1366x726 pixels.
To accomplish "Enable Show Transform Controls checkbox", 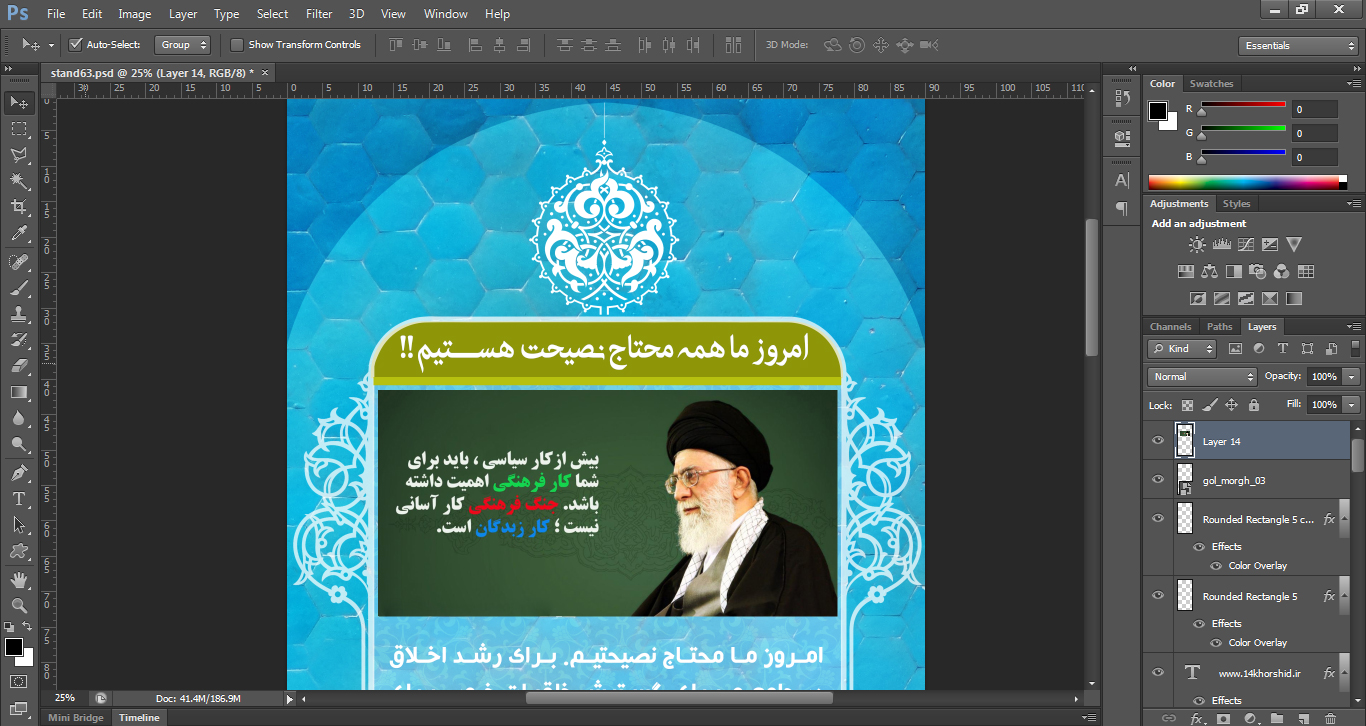I will tap(237, 45).
